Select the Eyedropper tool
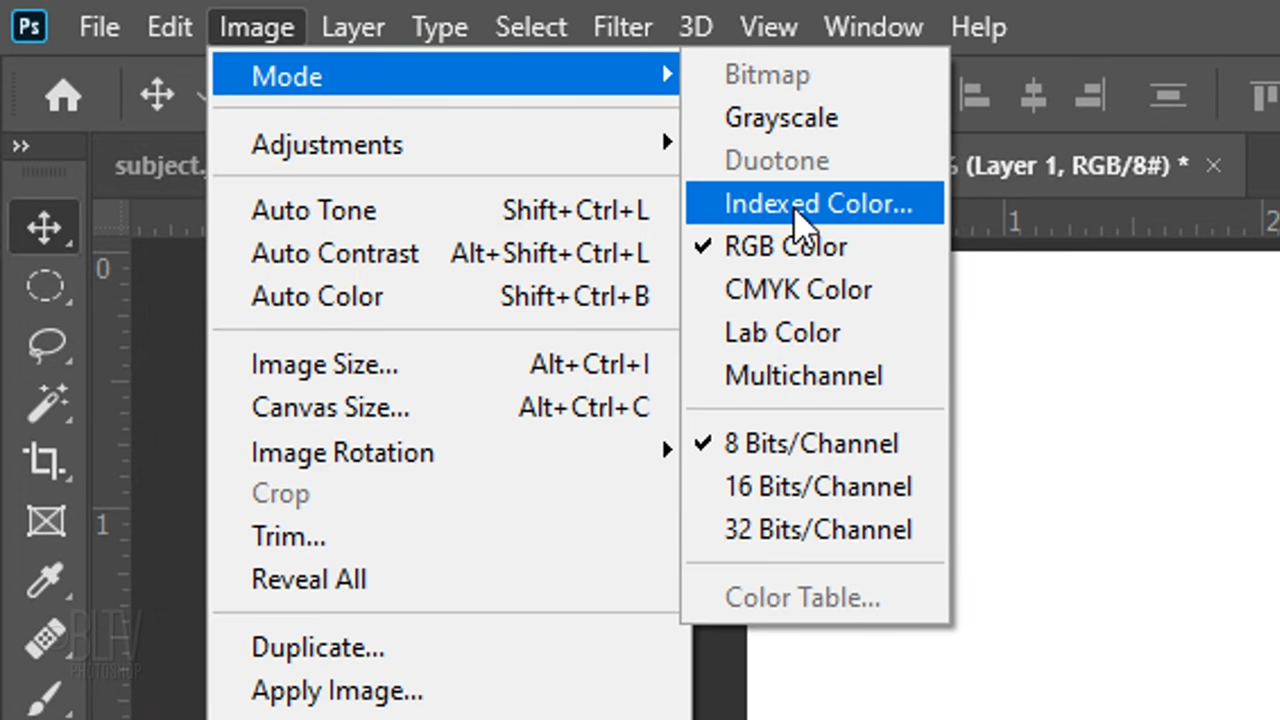 point(45,580)
